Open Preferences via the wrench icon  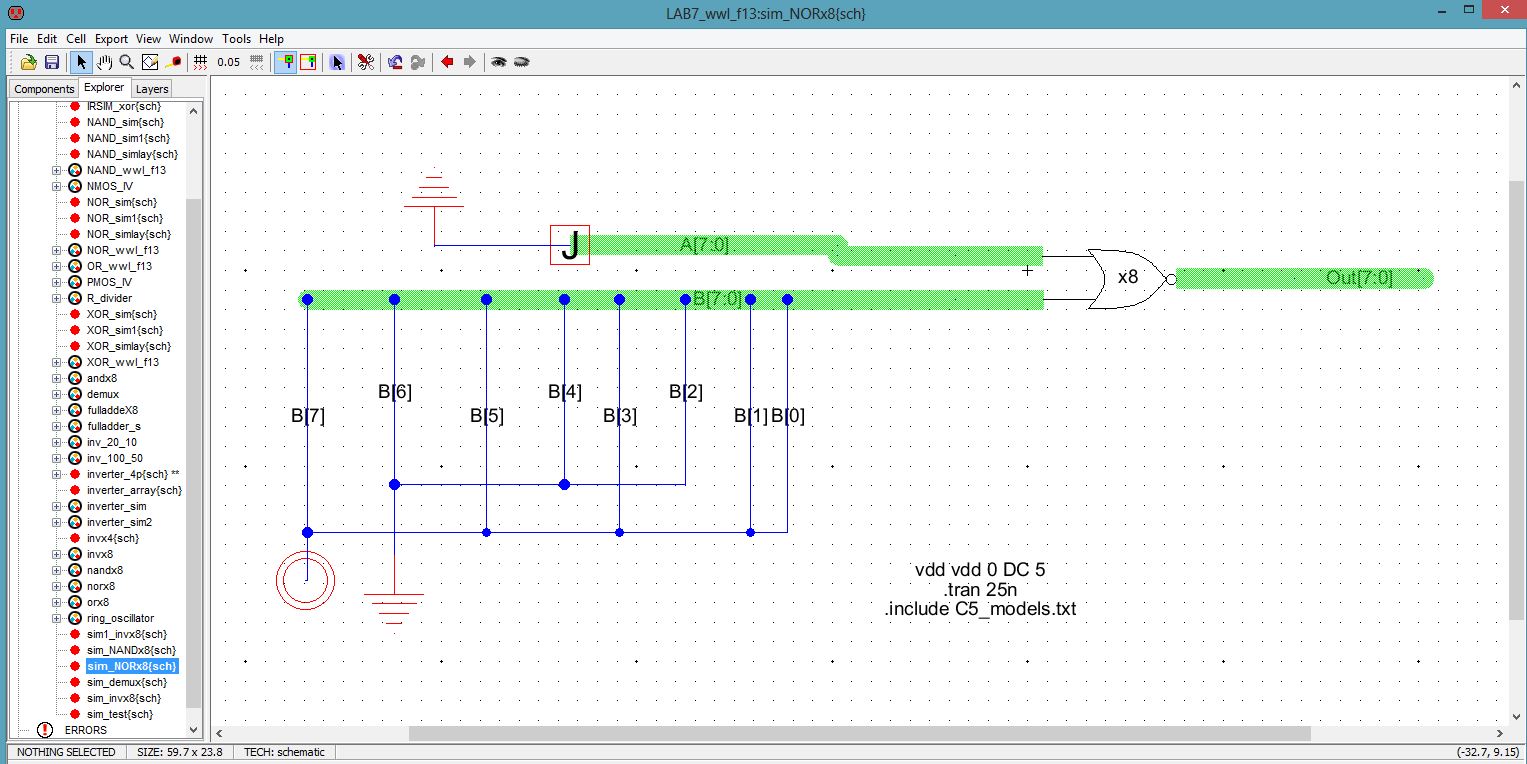(x=366, y=62)
